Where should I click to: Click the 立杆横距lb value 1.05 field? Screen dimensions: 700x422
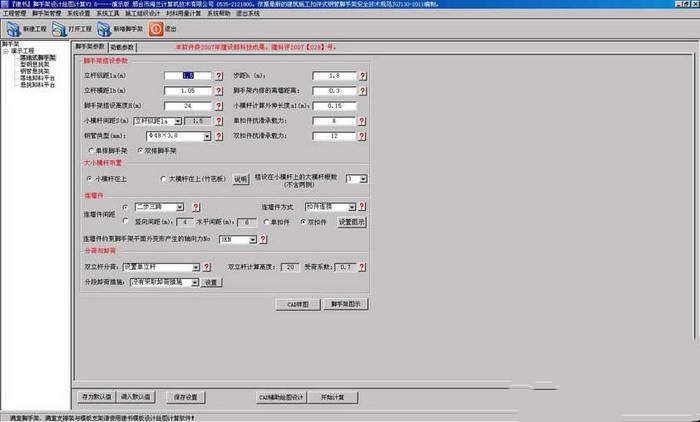[188, 91]
